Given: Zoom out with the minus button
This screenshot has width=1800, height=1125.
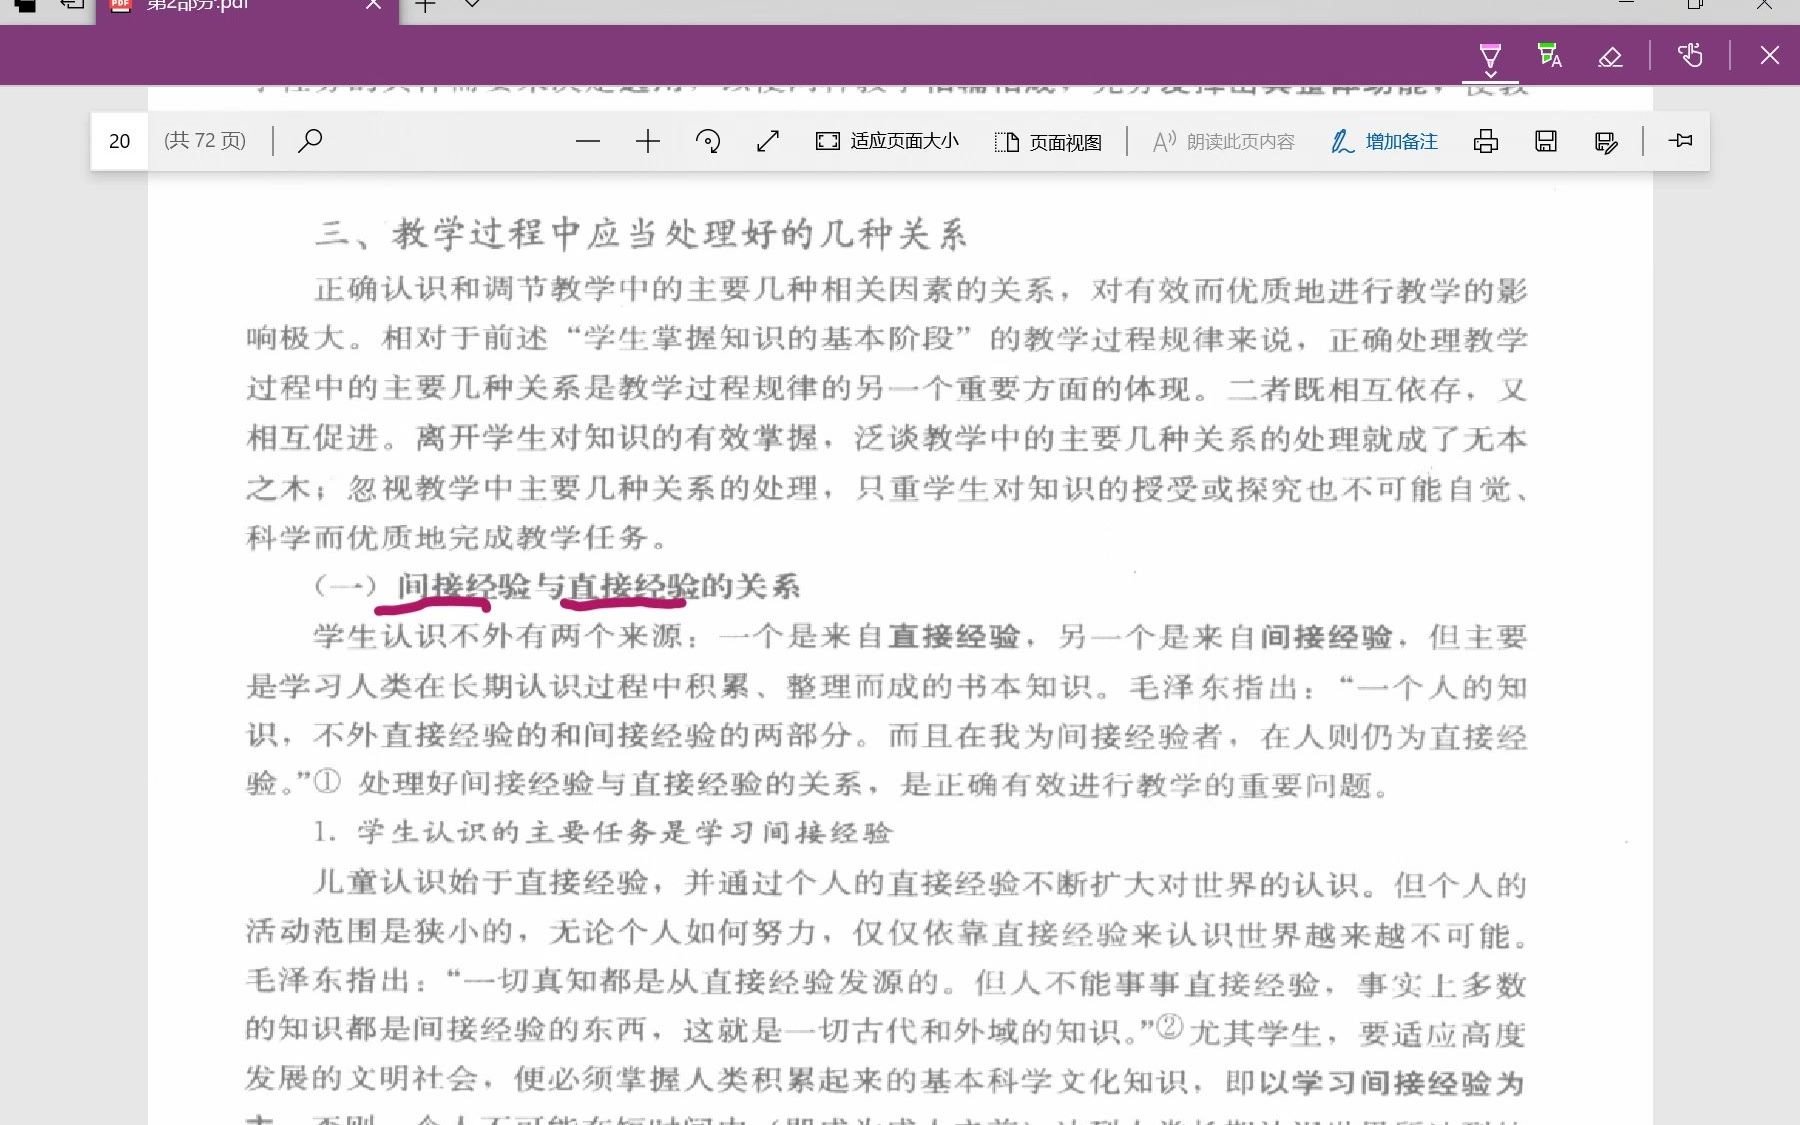Looking at the screenshot, I should click(x=588, y=141).
